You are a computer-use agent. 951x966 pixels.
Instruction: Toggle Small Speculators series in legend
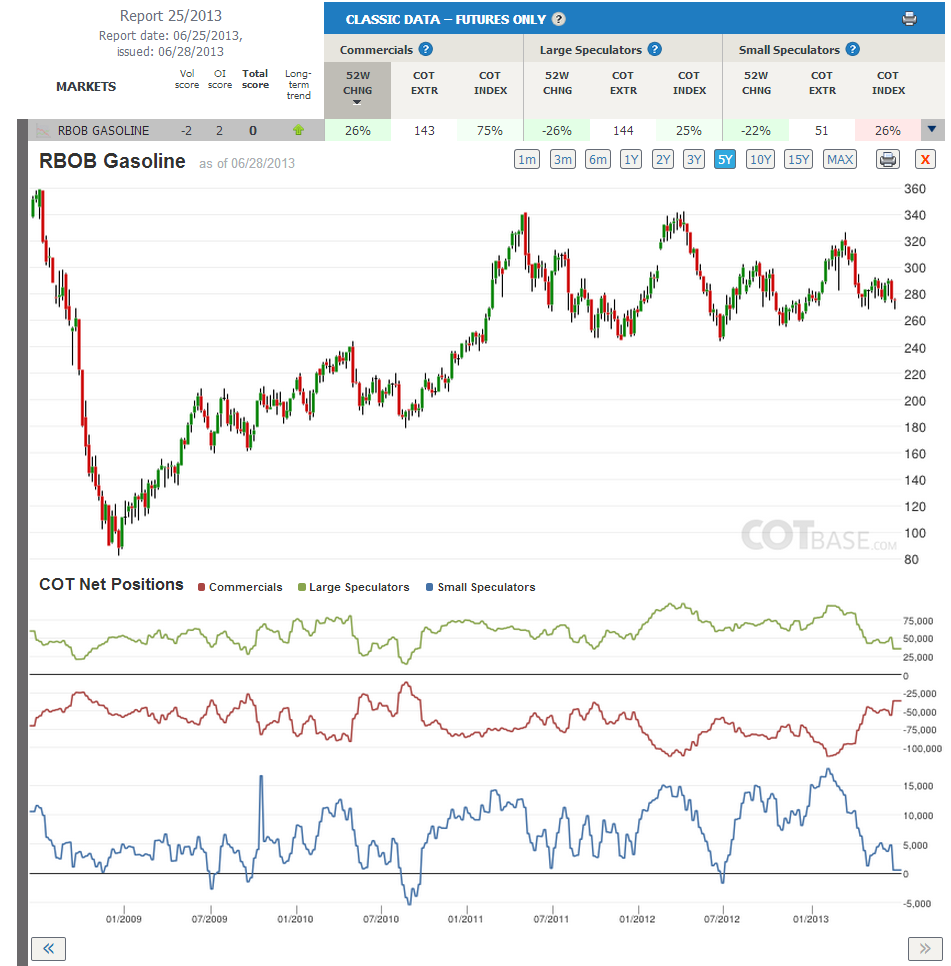click(480, 587)
